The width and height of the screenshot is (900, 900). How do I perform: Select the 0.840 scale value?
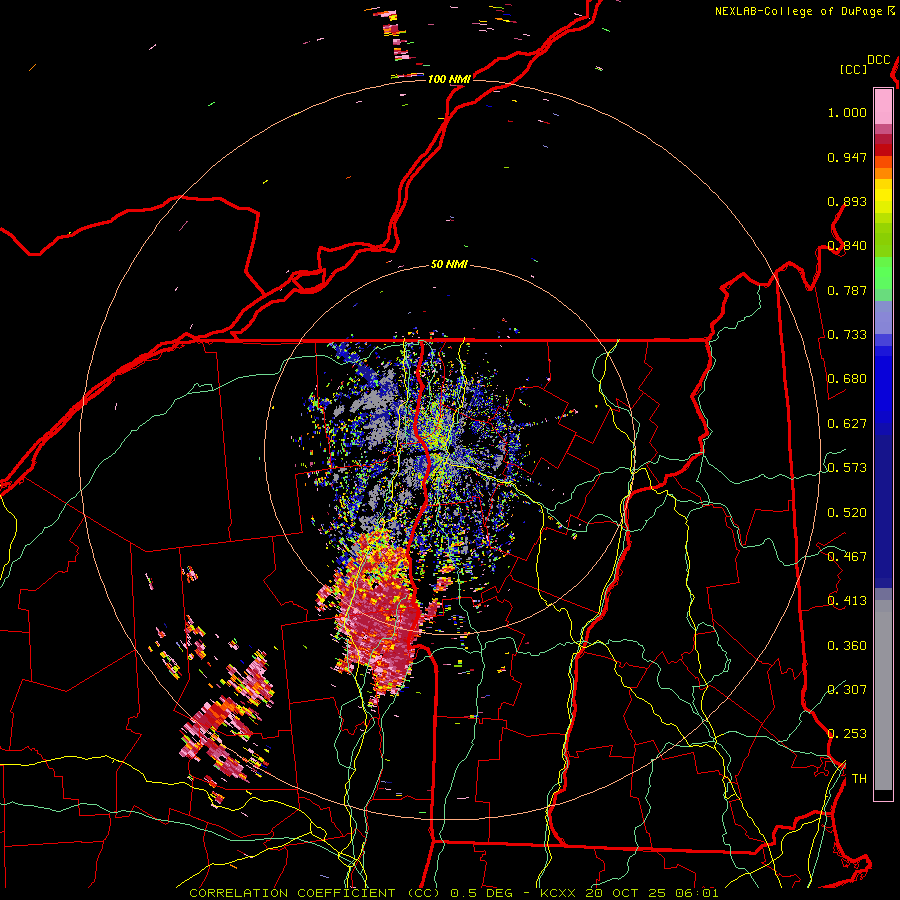pos(847,246)
